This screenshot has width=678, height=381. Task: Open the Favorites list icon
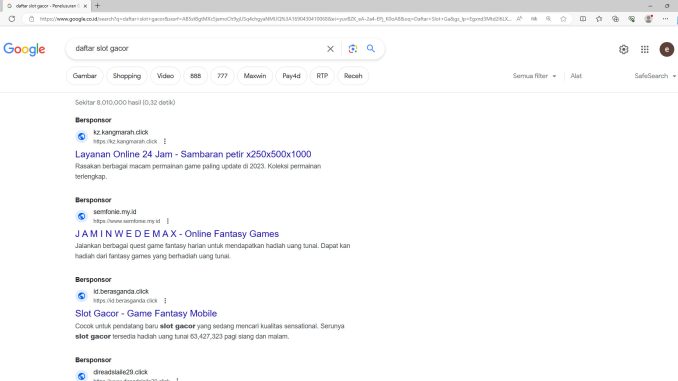(x=599, y=19)
